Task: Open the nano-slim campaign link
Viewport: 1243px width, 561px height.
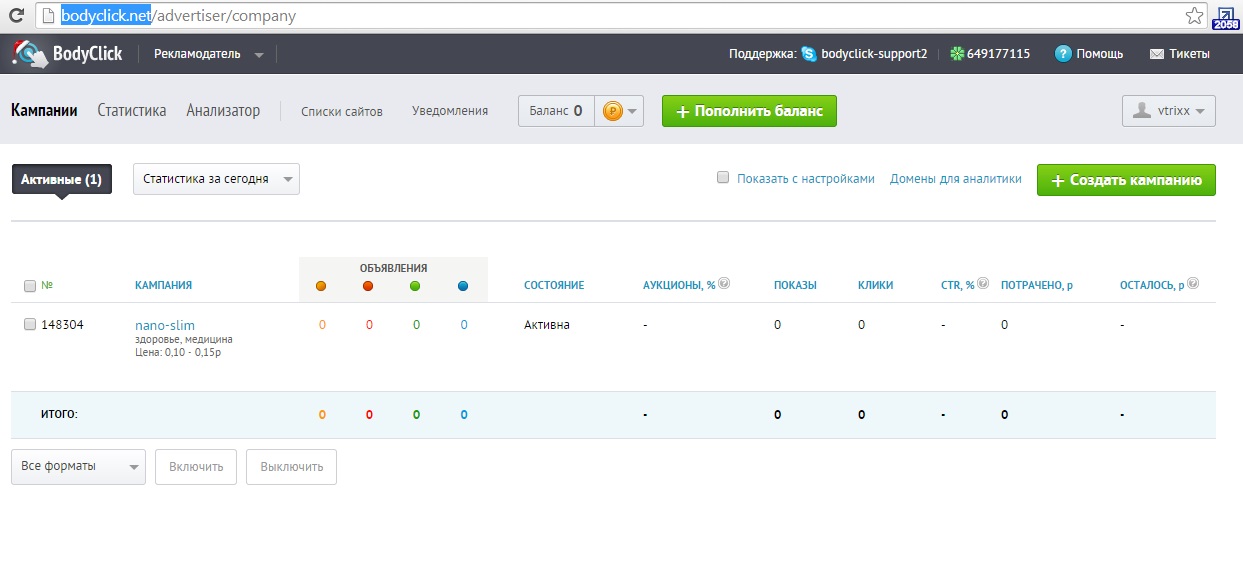Action: pyautogui.click(x=165, y=325)
